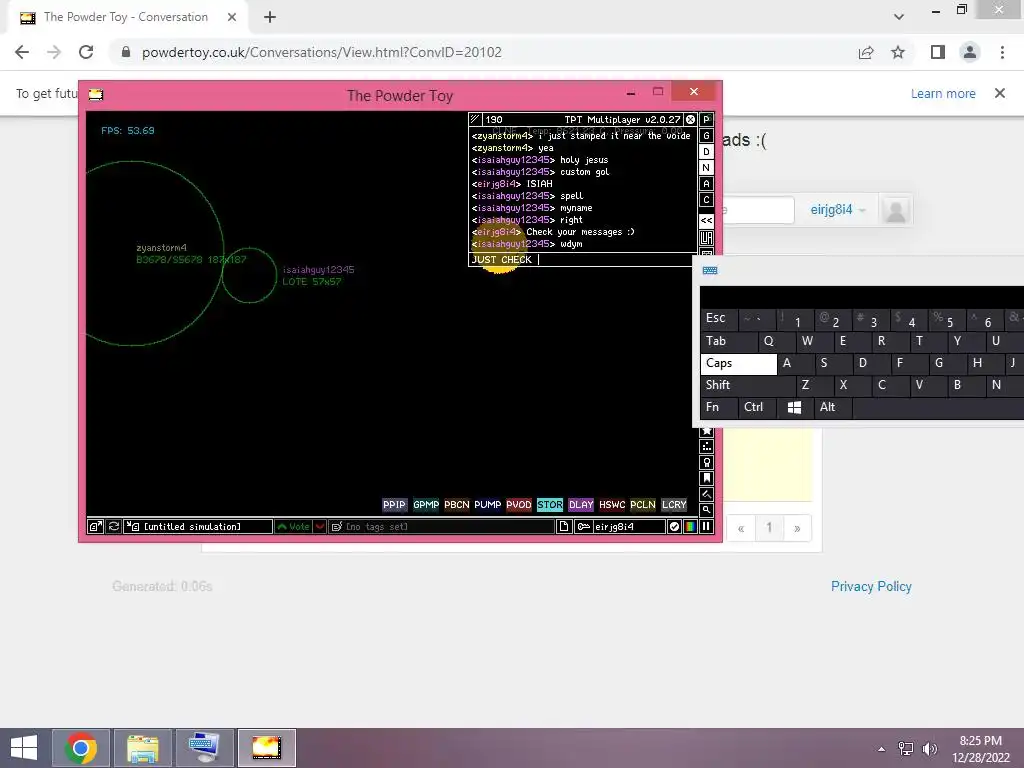Select the GPMP element
1024x768 pixels.
pyautogui.click(x=426, y=505)
